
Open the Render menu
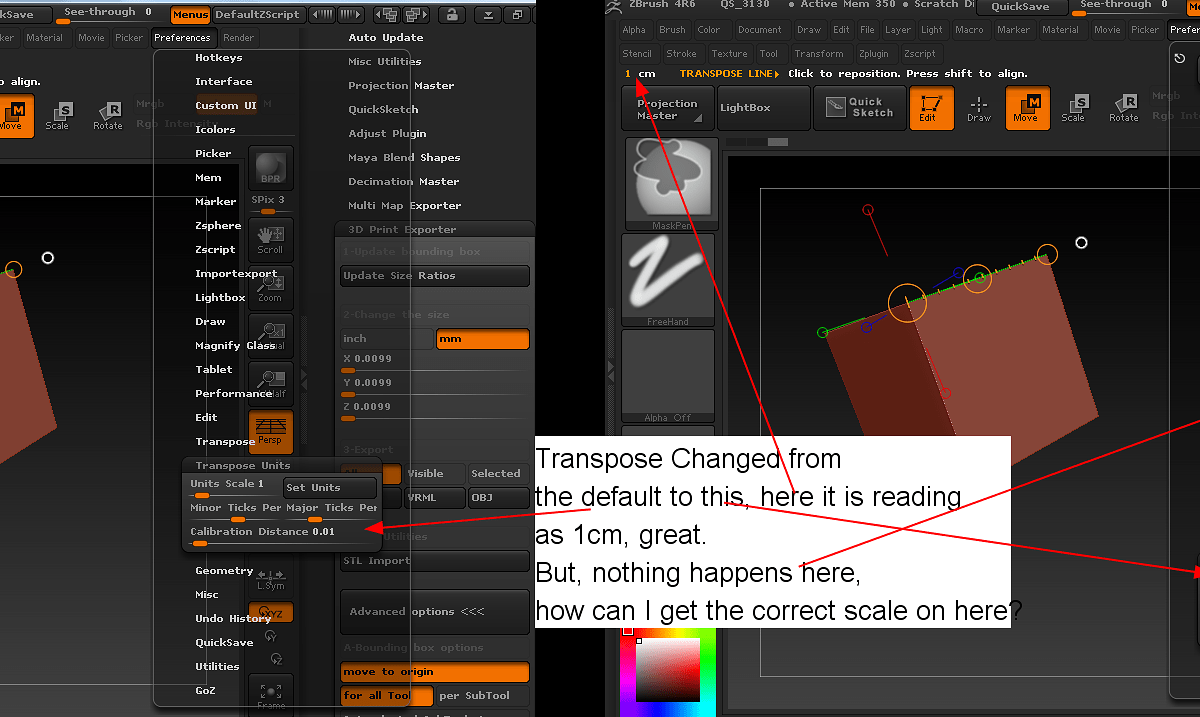coord(238,38)
